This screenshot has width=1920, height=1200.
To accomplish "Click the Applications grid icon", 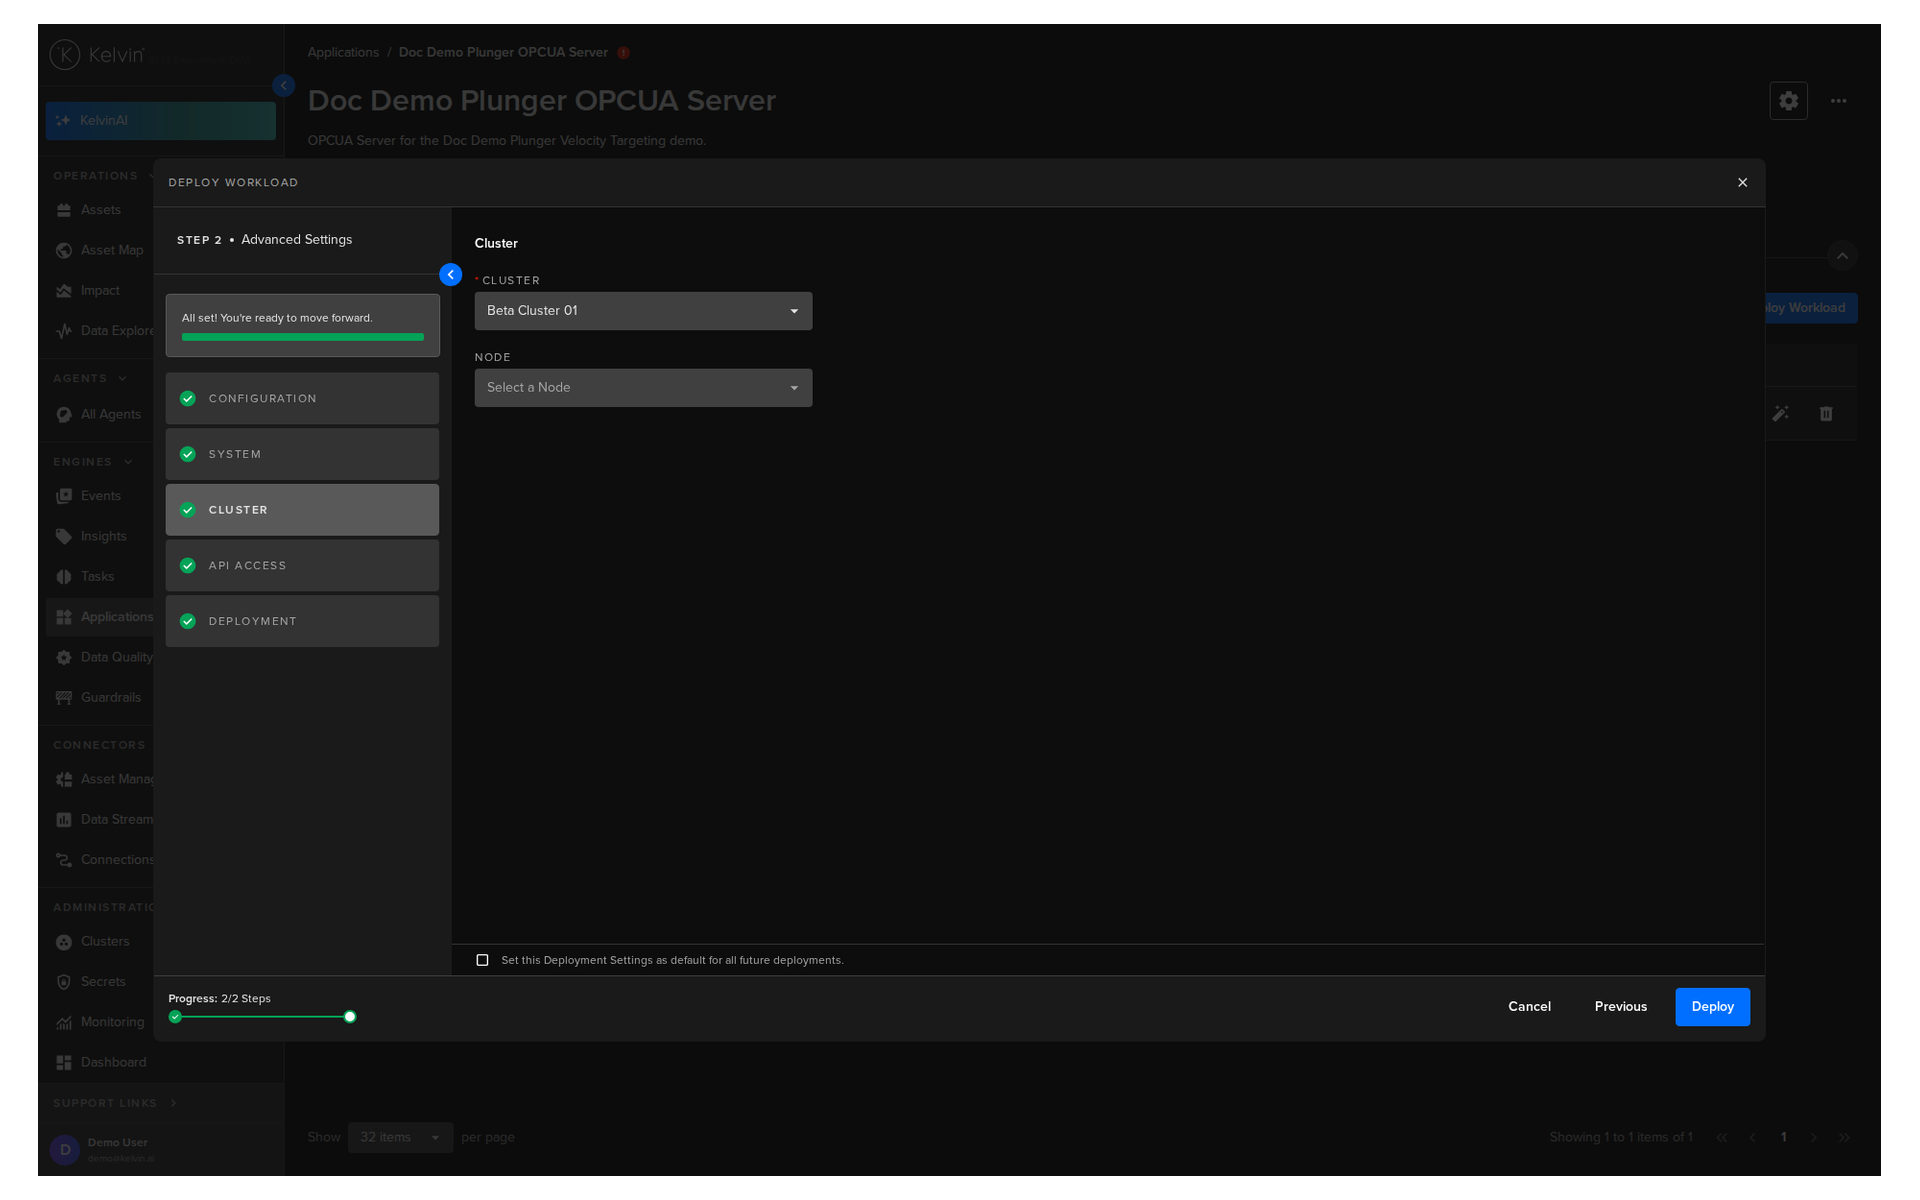I will click(x=64, y=617).
